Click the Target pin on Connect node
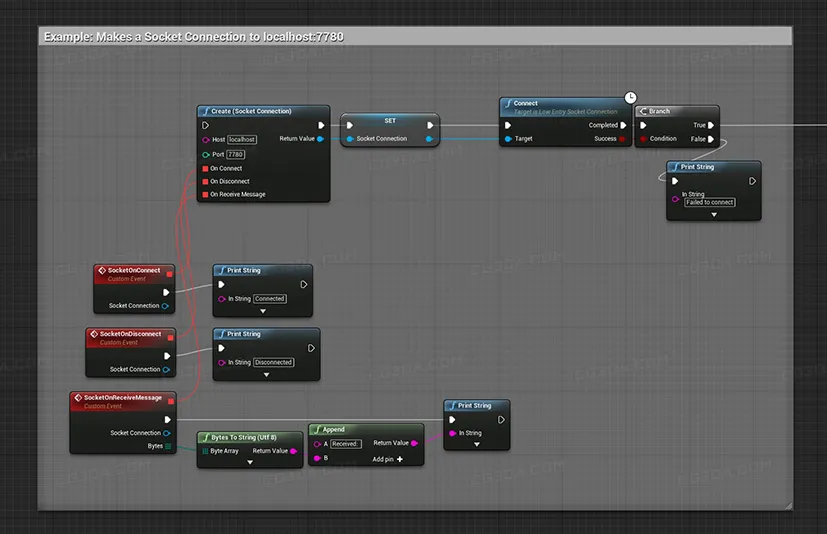Image resolution: width=827 pixels, height=534 pixels. (508, 139)
